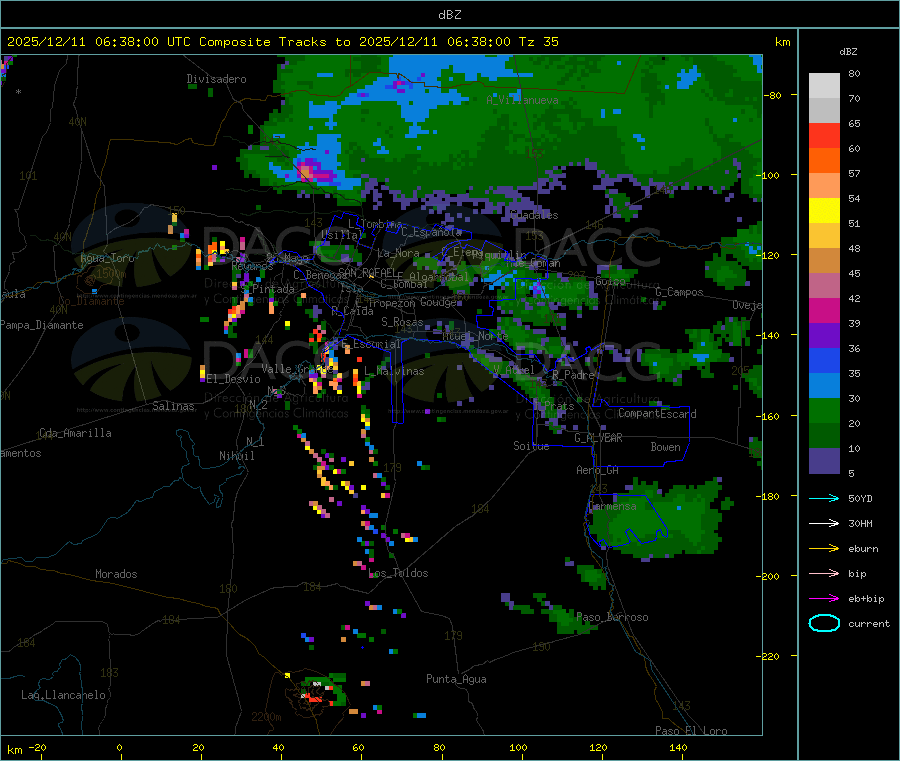Click the 'Divisadero' map label
This screenshot has width=900, height=761.
click(x=216, y=79)
